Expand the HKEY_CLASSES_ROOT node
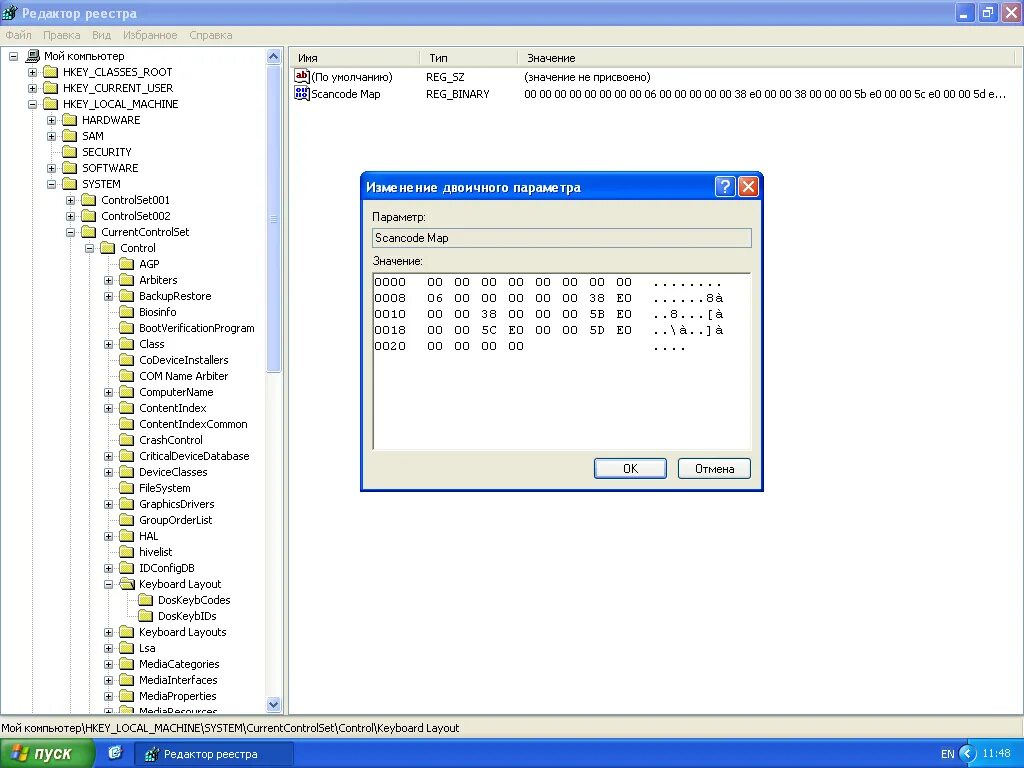The image size is (1024, 768). [33, 72]
